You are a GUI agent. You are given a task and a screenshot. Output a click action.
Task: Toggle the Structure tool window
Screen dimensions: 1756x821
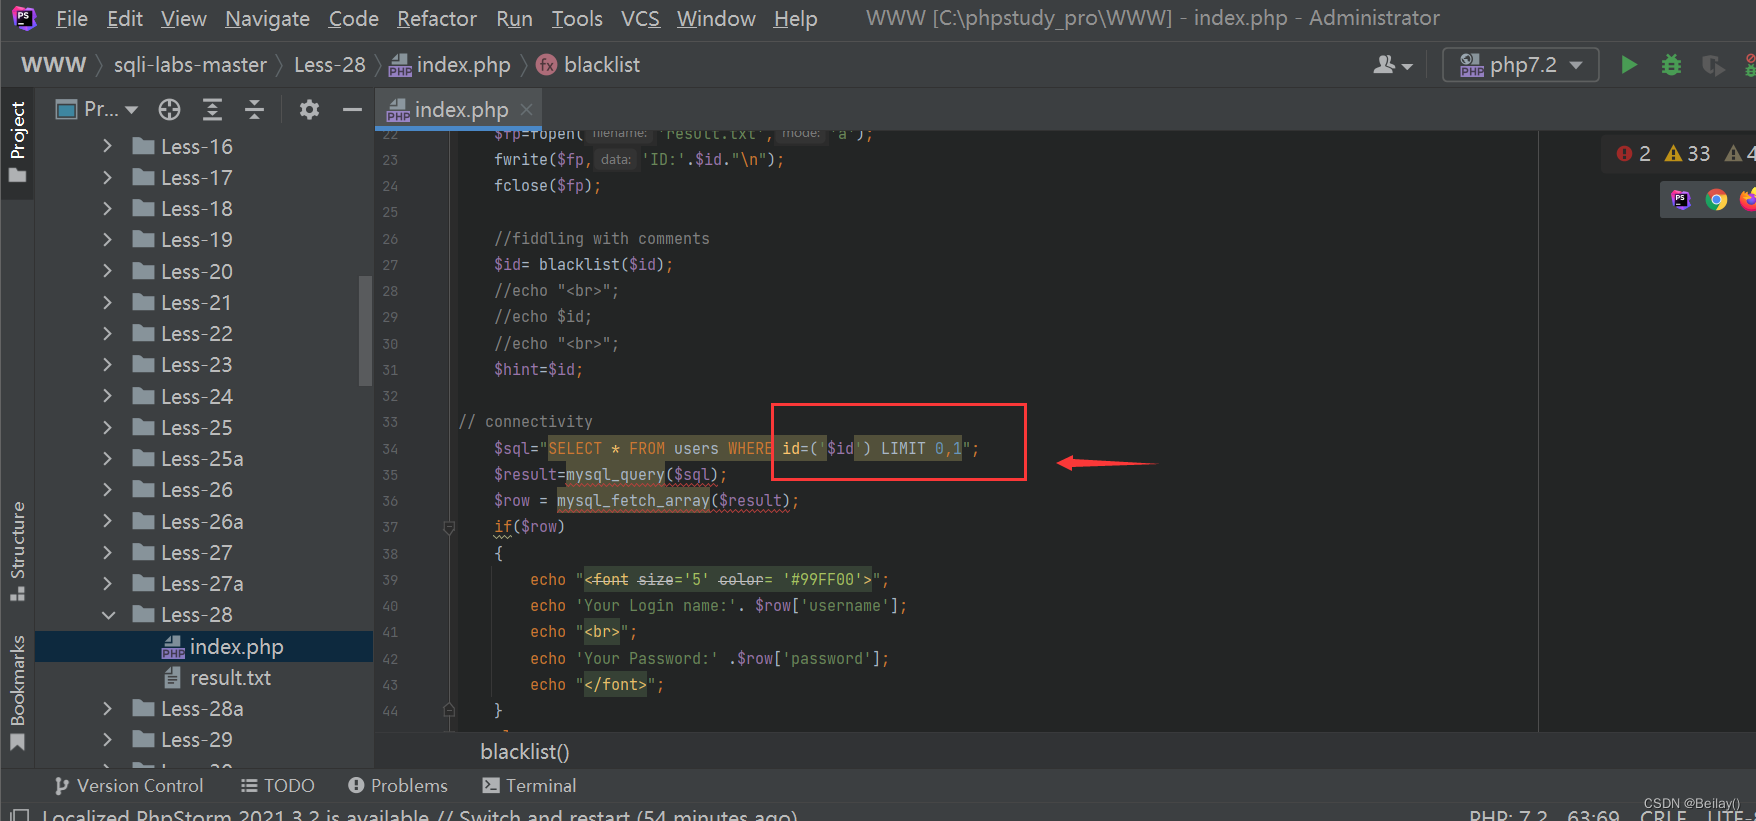tap(17, 551)
